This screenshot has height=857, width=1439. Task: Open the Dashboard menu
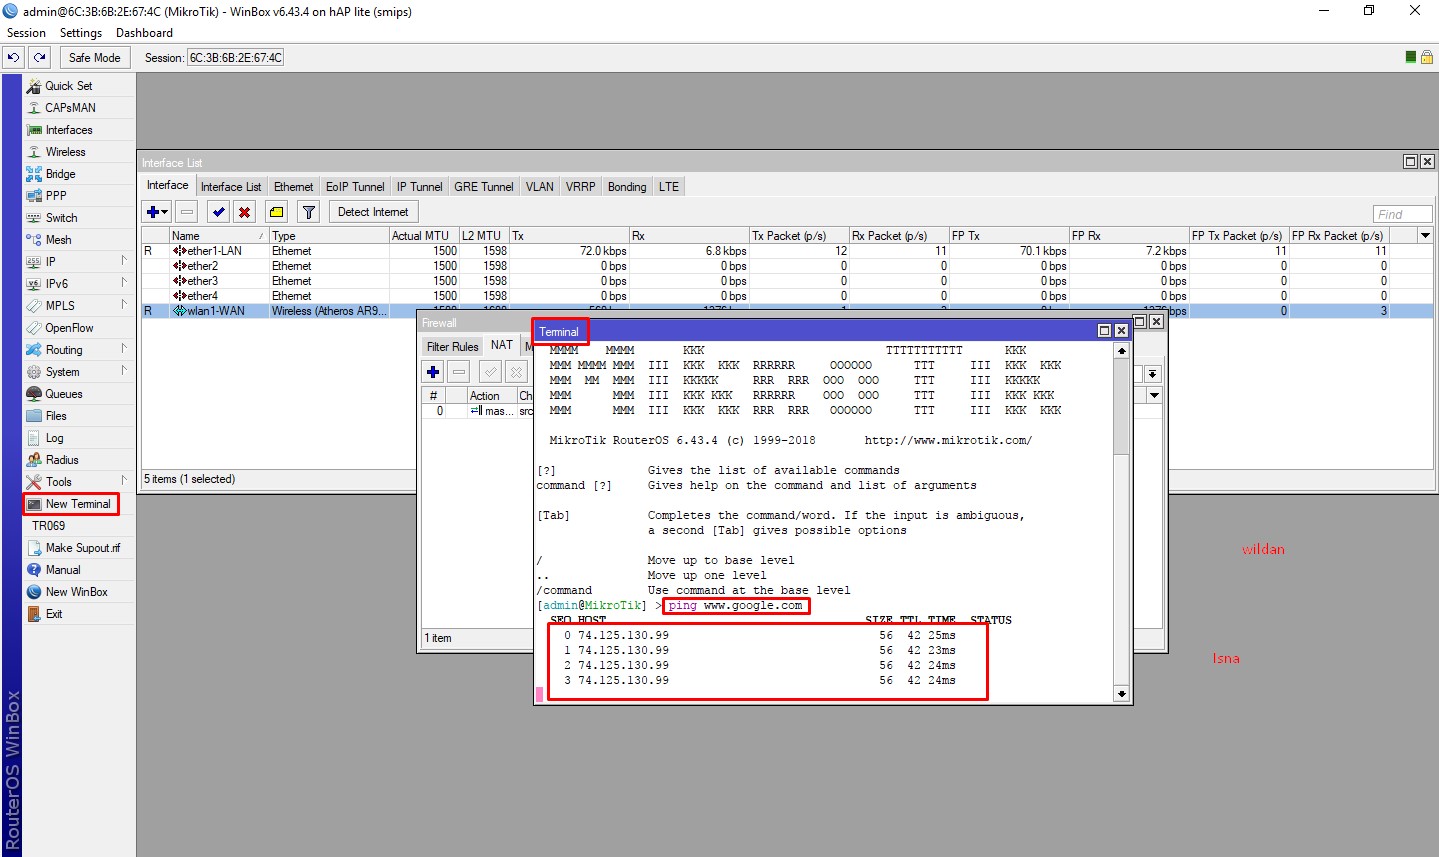144,33
